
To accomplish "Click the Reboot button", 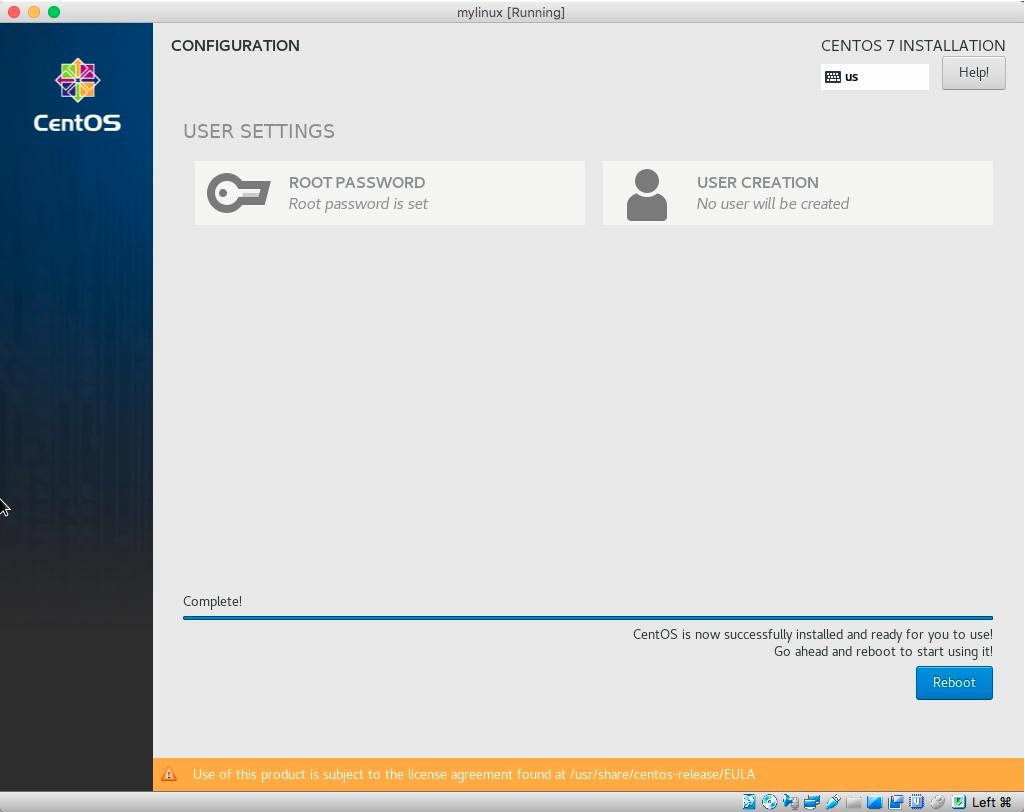I will click(x=953, y=682).
